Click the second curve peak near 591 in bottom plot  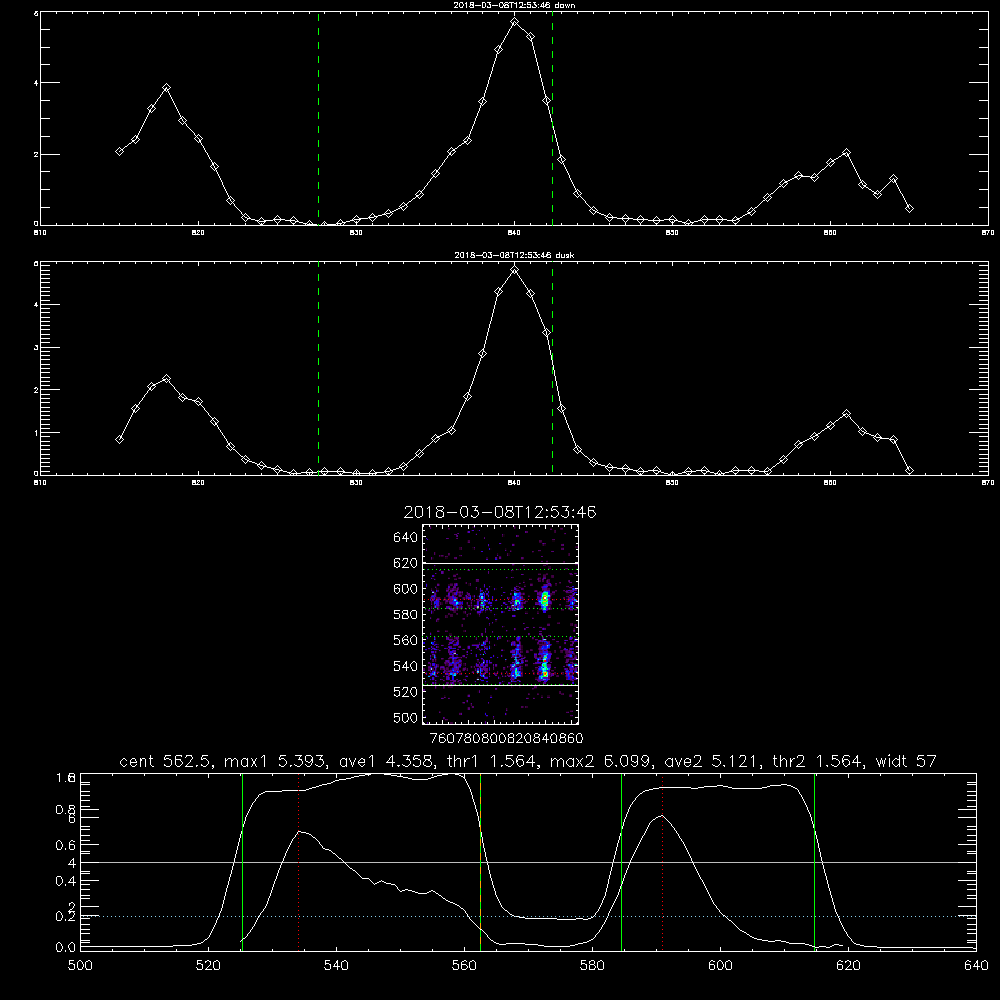coord(662,816)
